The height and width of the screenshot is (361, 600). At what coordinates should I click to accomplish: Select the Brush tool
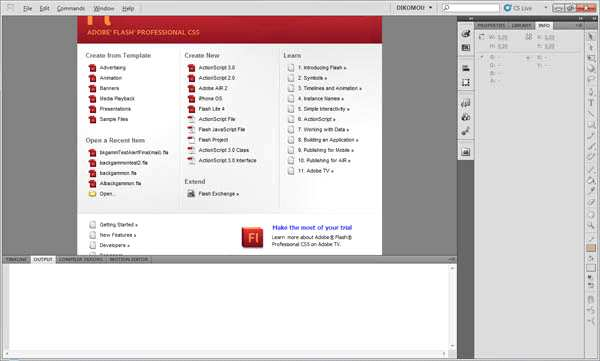[x=591, y=146]
